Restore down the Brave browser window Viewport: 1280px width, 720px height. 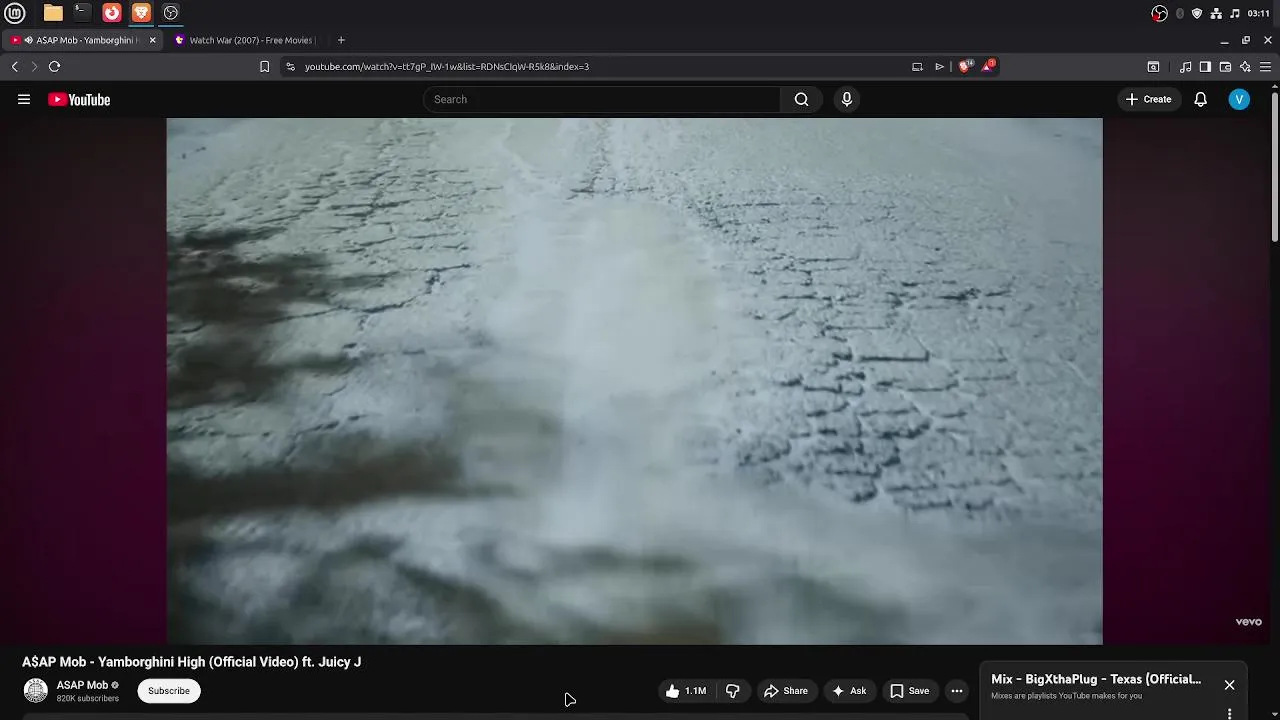1246,40
